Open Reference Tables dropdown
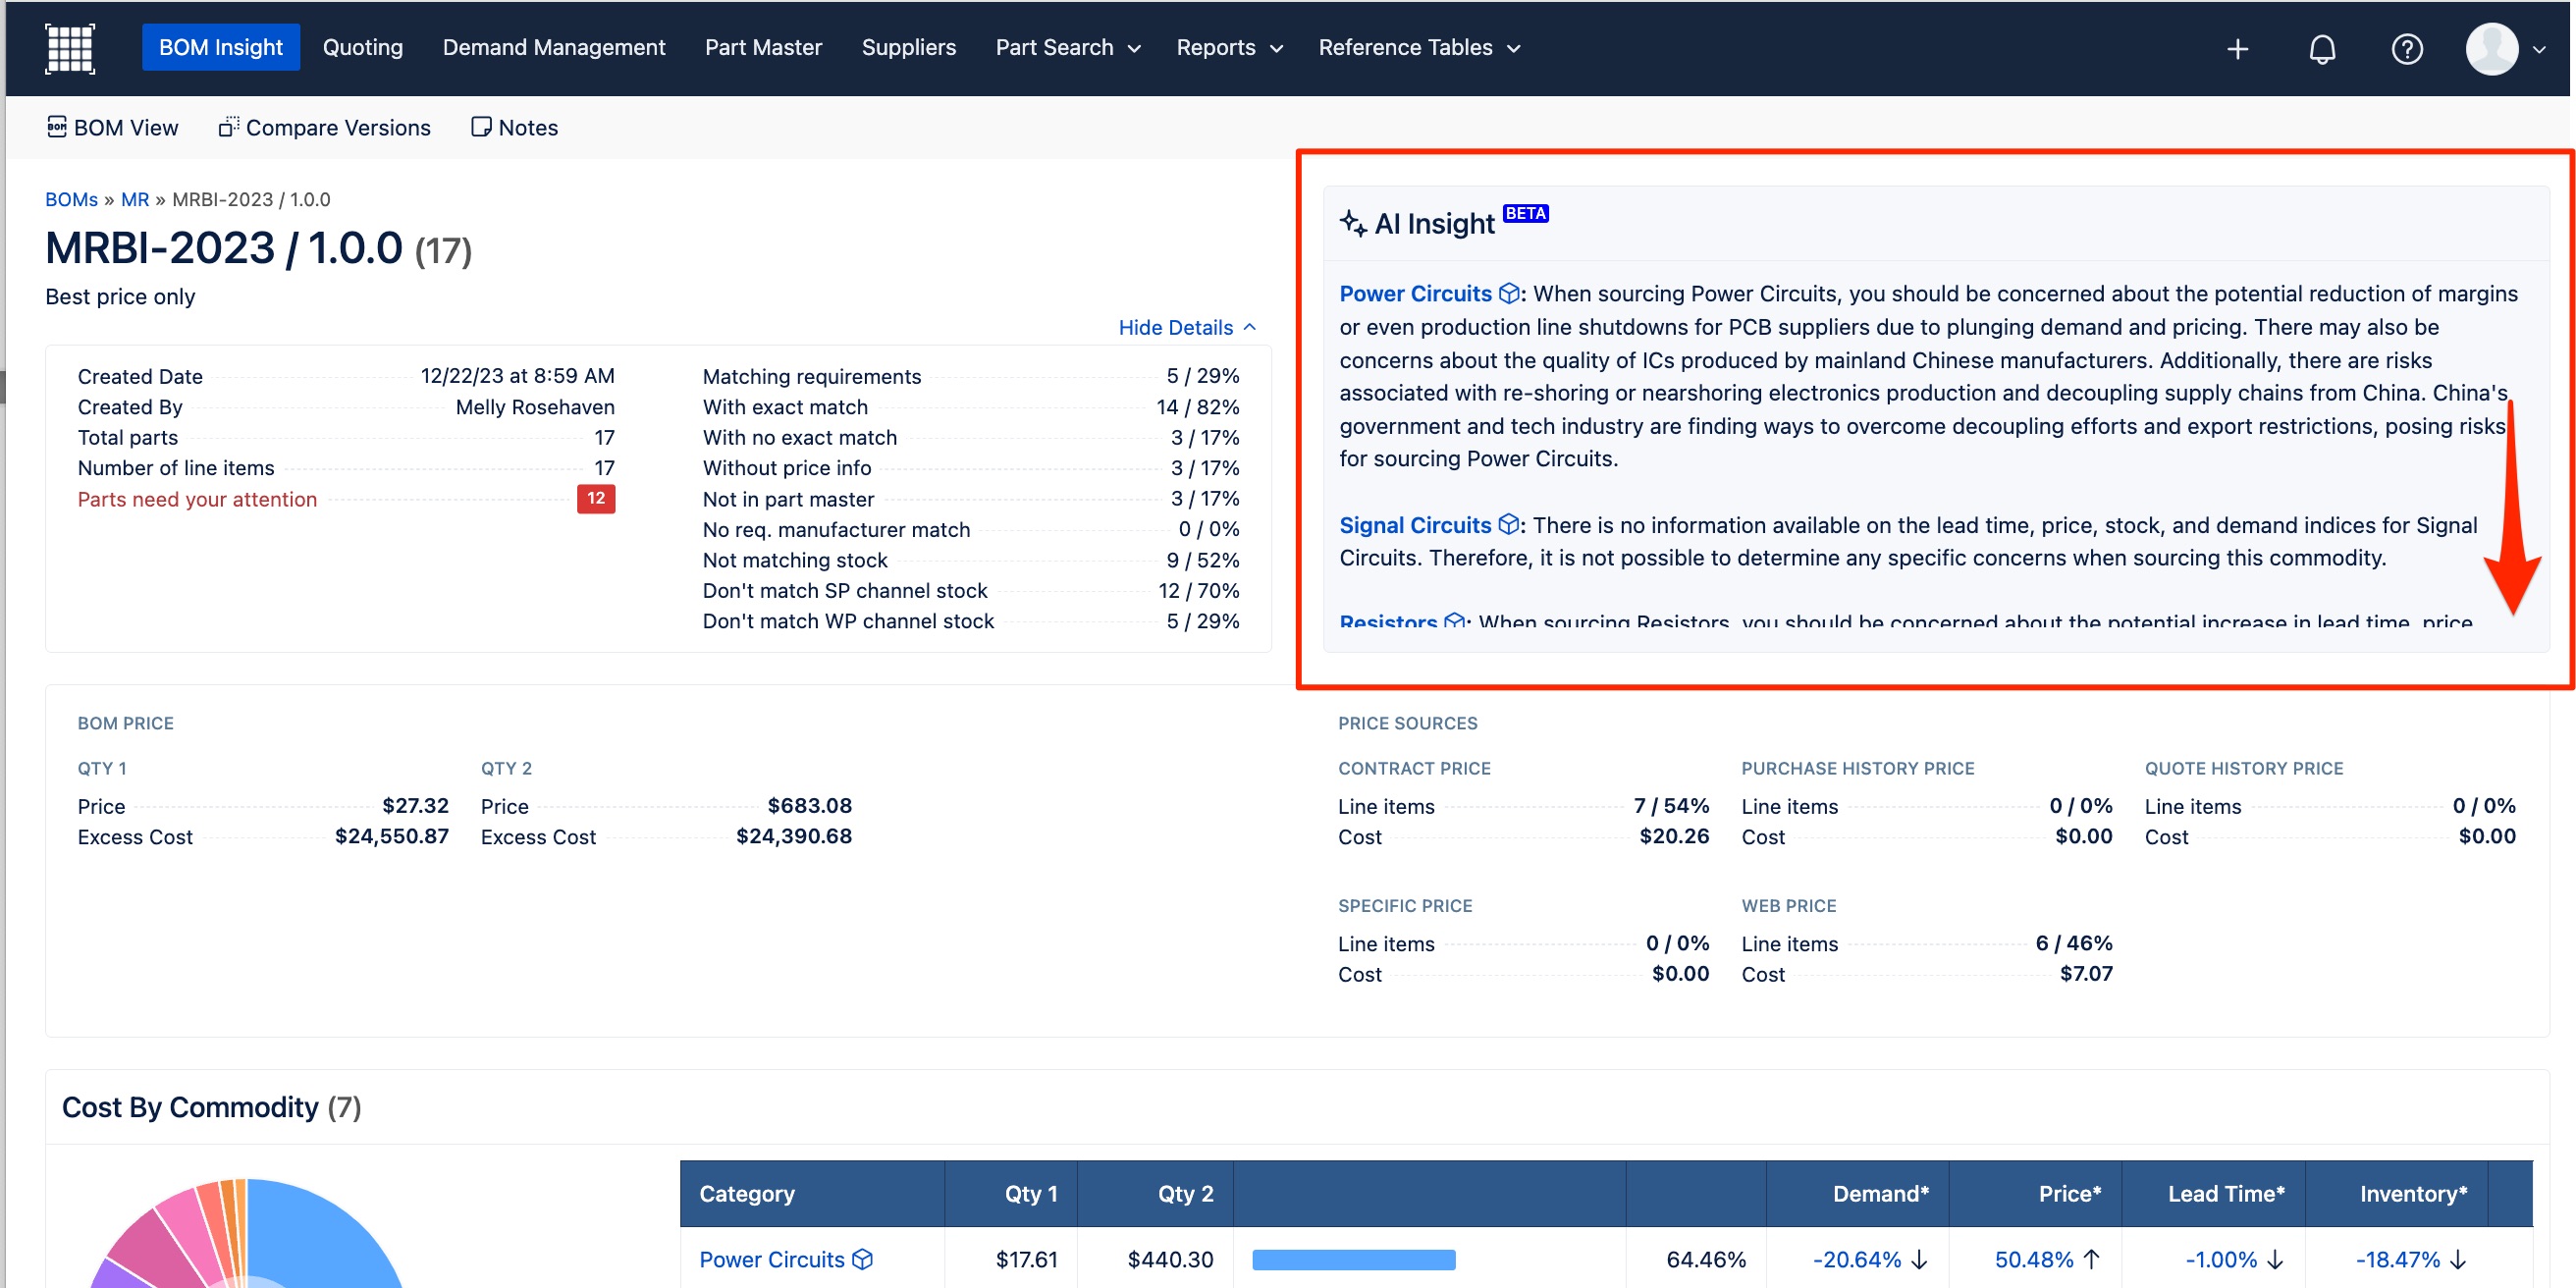Image resolution: width=2576 pixels, height=1288 pixels. pos(1419,47)
